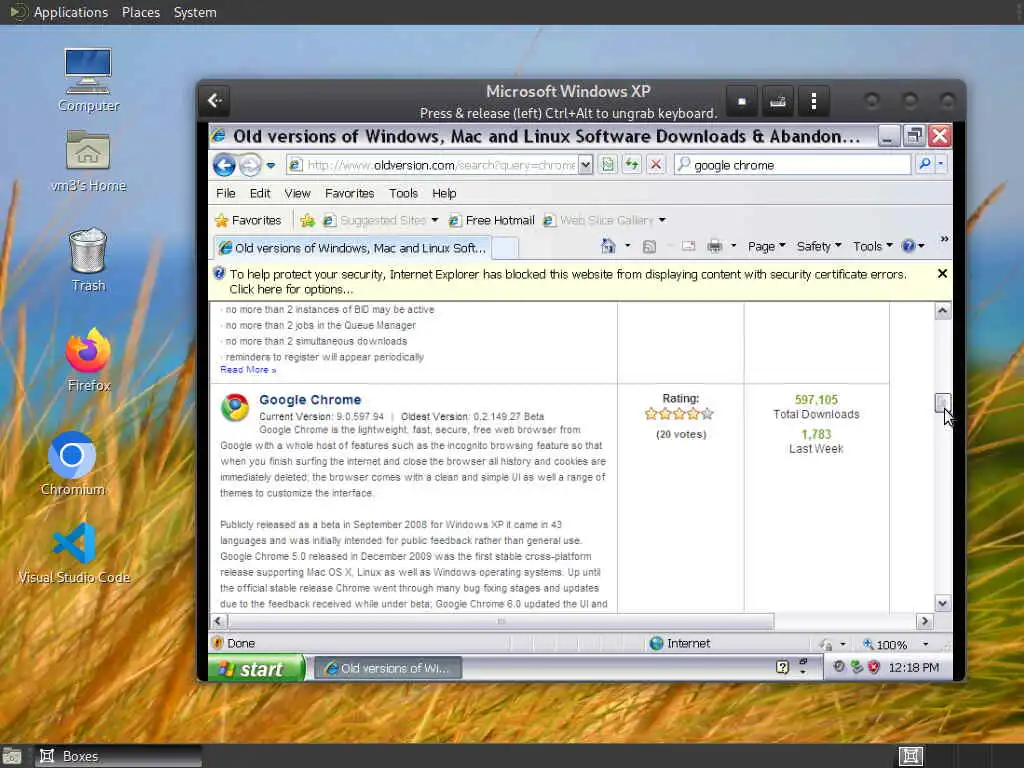Click the 'google chrome' search box

(792, 165)
